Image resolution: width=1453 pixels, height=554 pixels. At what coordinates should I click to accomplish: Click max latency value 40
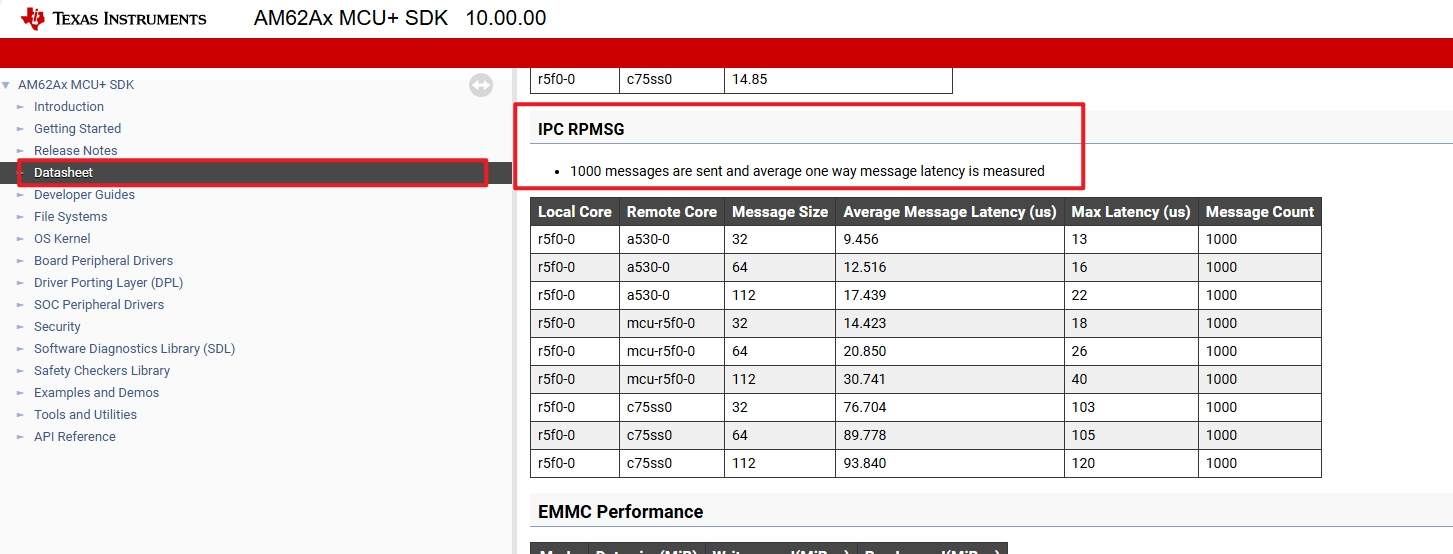tap(1131, 379)
